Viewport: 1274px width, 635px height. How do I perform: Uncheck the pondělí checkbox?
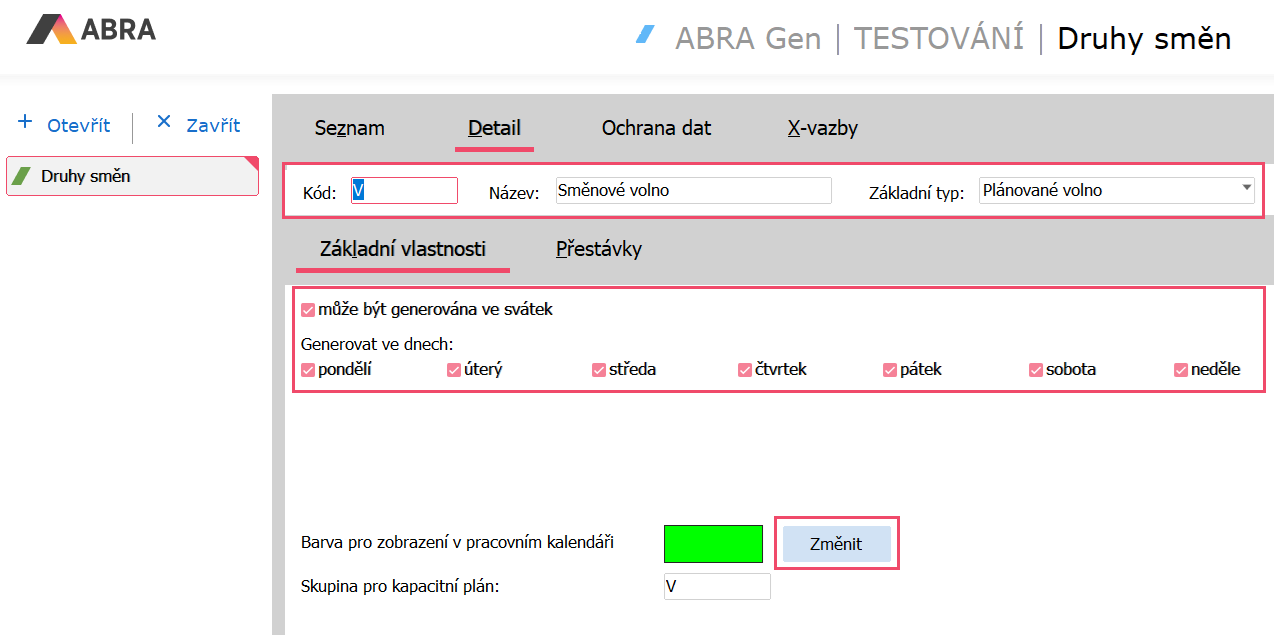(x=308, y=370)
